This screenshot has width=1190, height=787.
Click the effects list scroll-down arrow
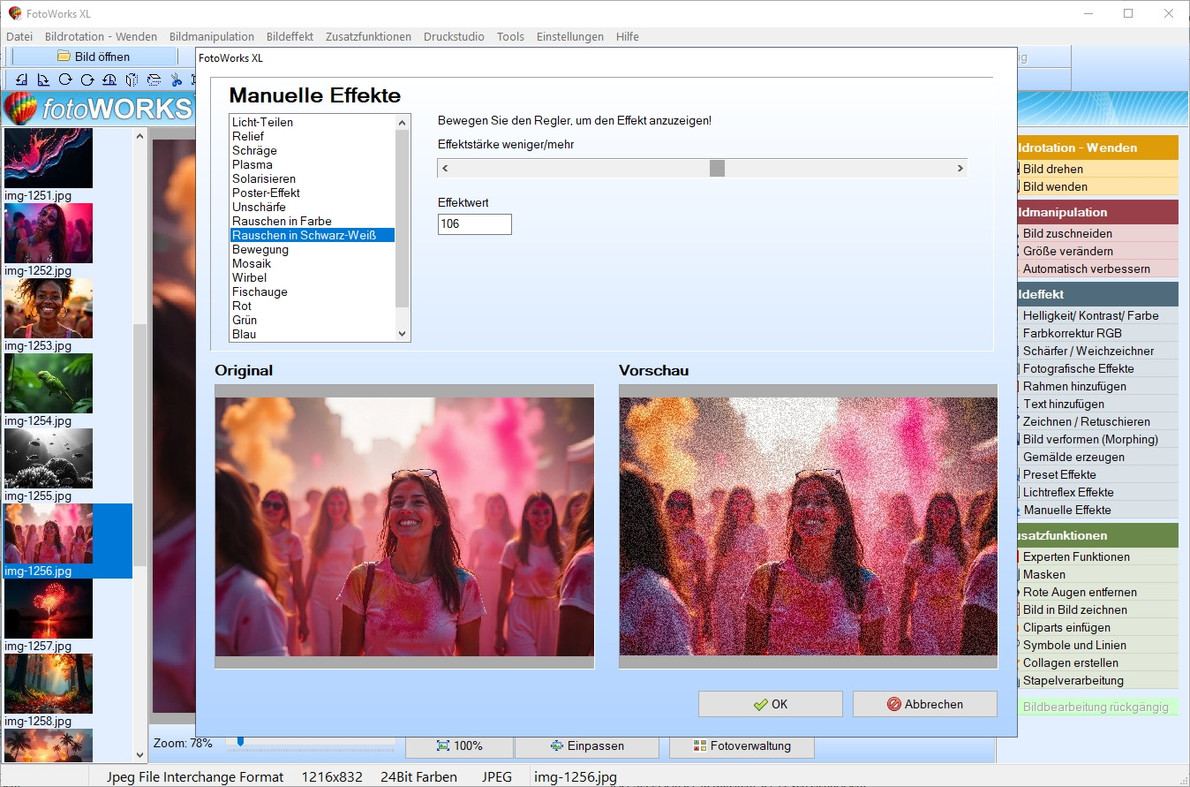pos(402,334)
